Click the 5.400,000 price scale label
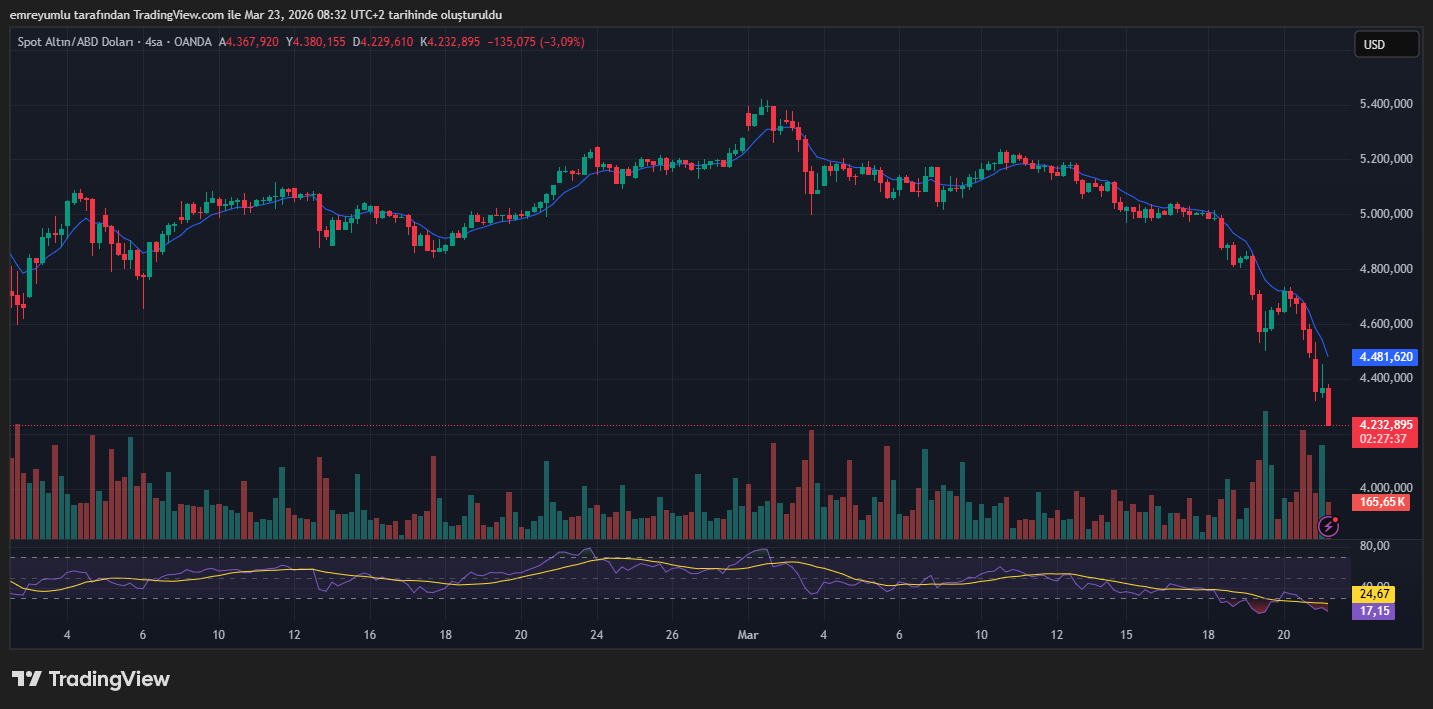 pyautogui.click(x=1386, y=104)
